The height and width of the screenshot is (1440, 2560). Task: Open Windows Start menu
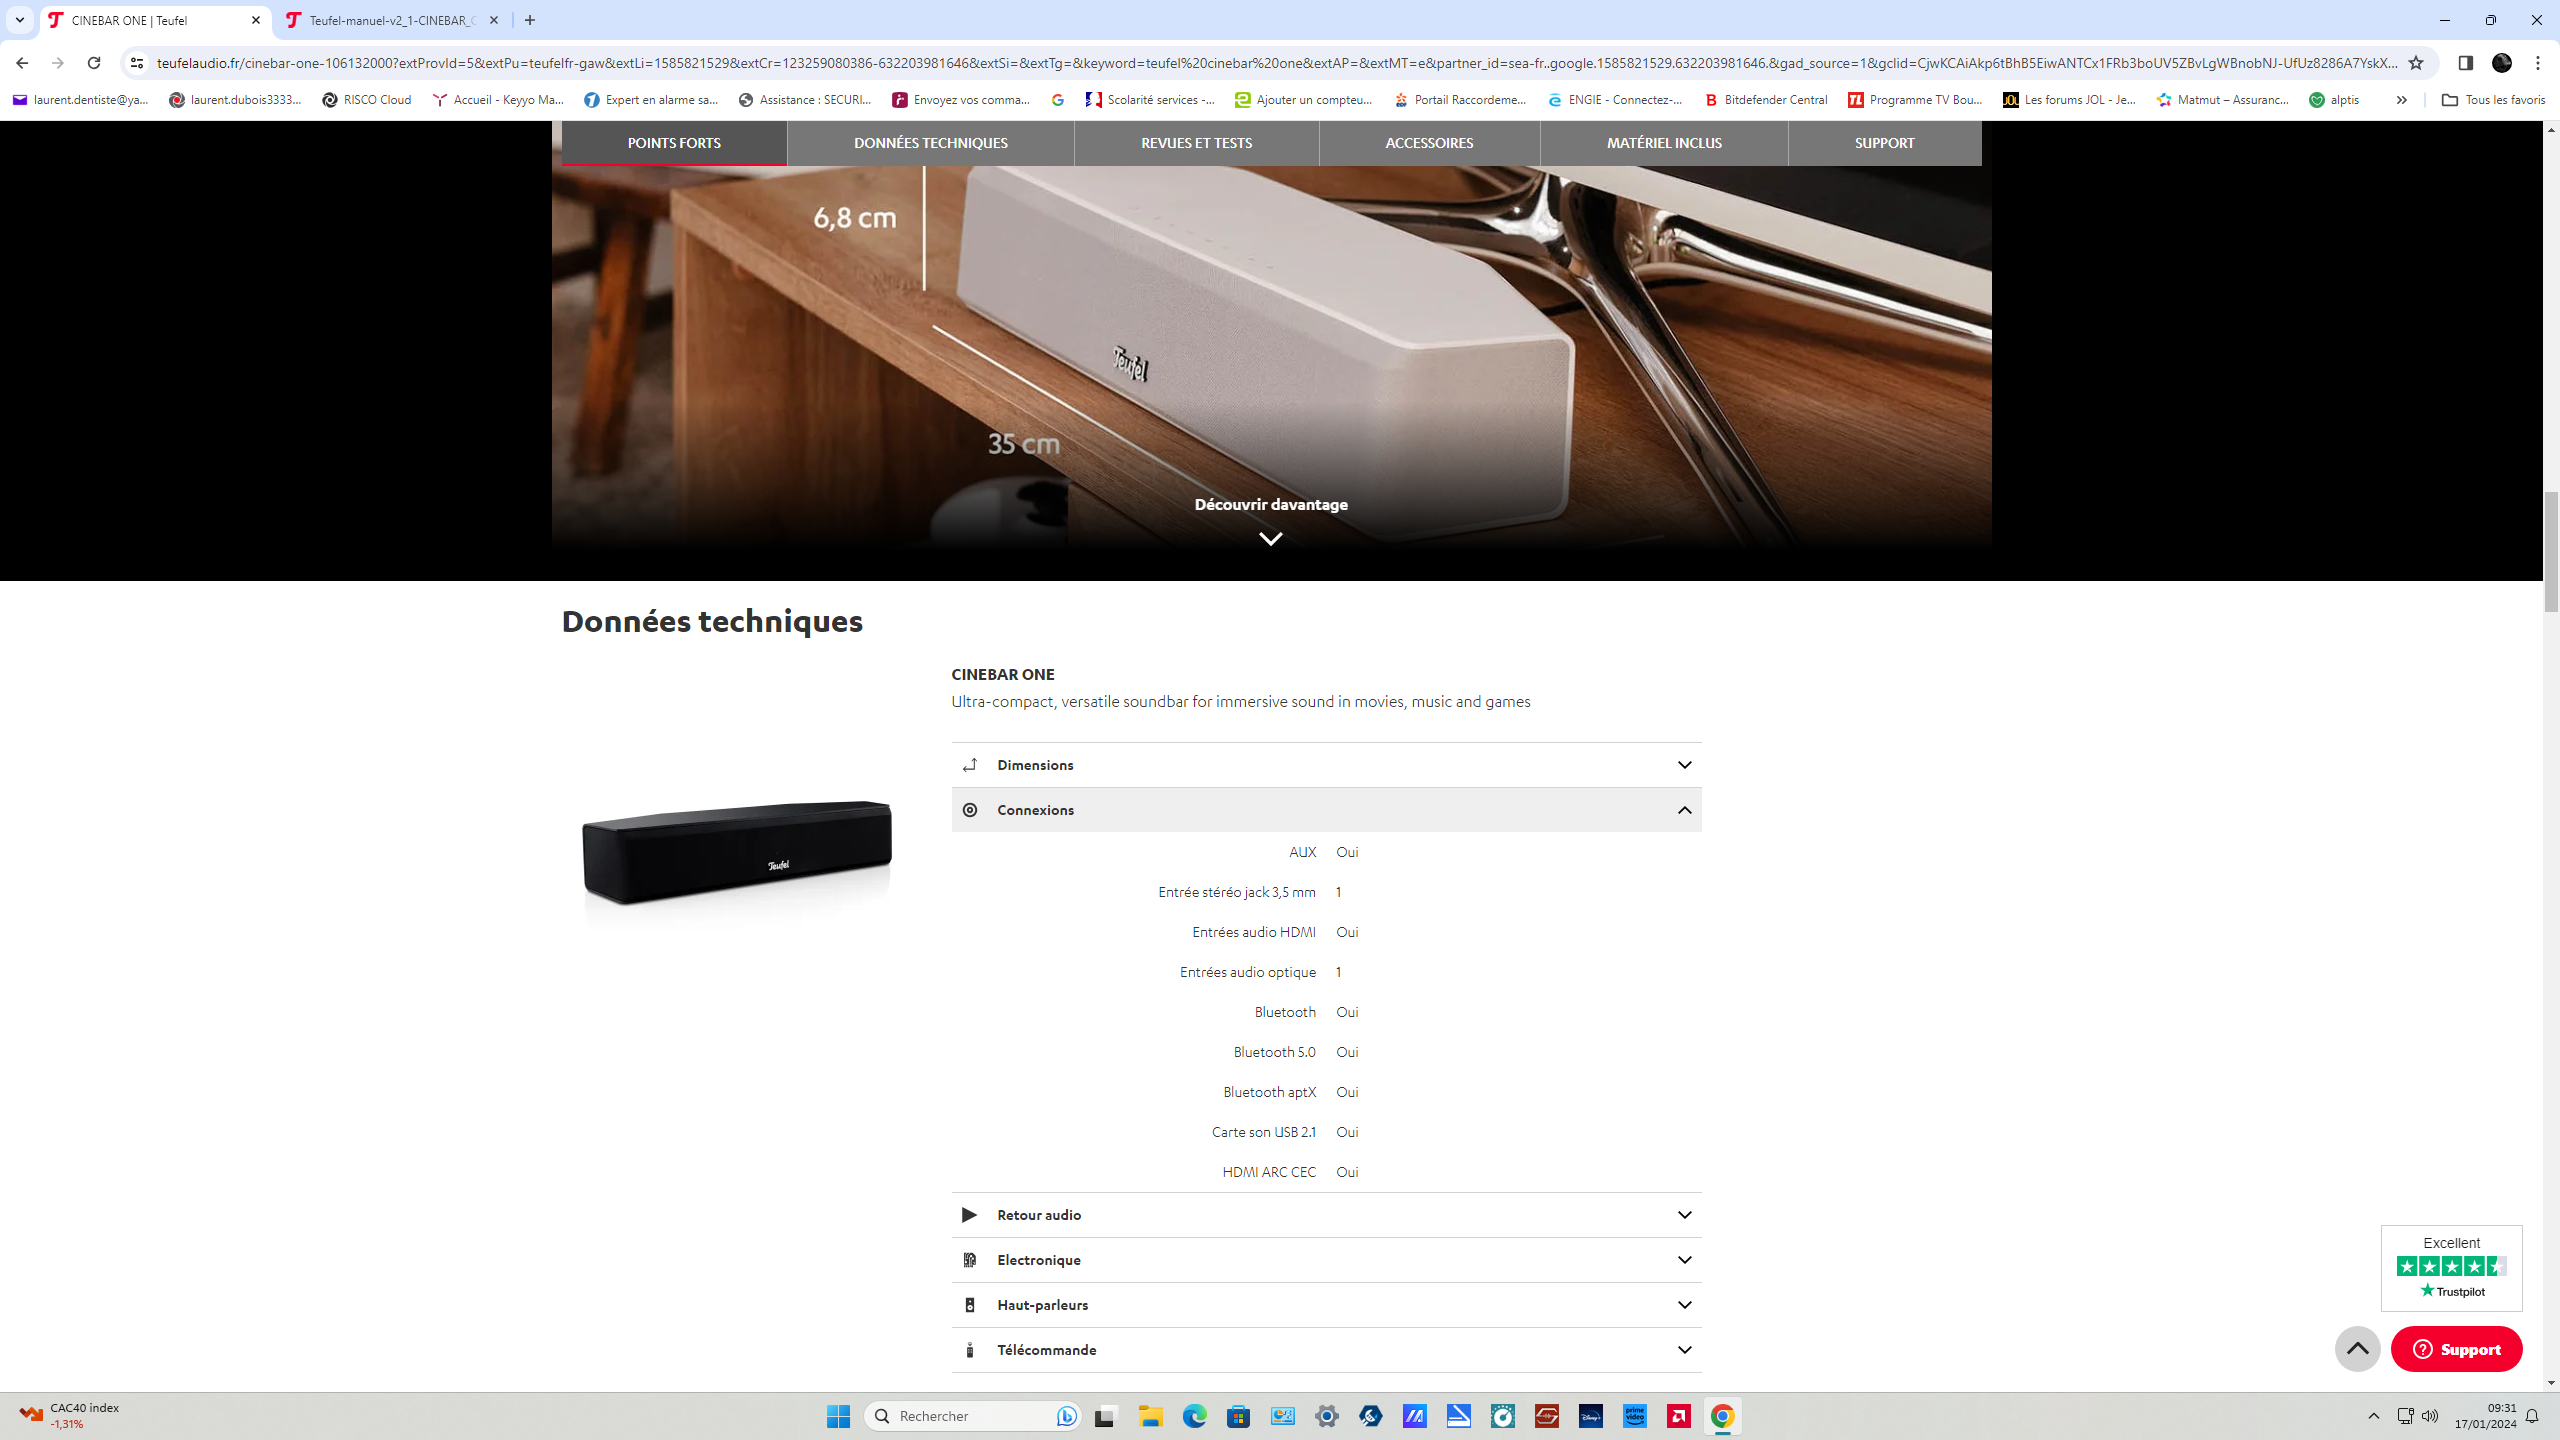click(838, 1416)
